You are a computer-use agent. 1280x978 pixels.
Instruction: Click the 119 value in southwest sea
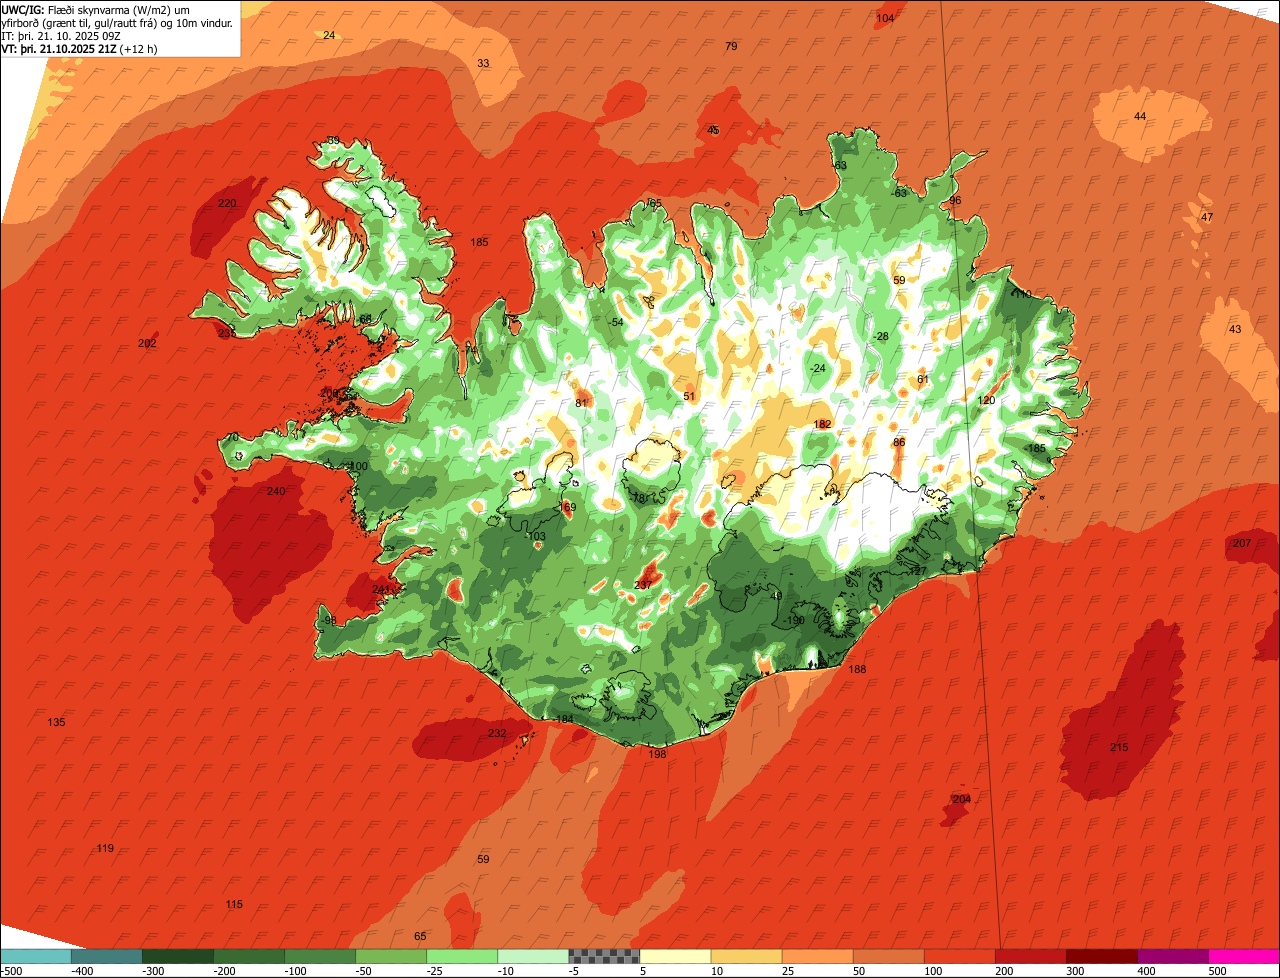105,848
